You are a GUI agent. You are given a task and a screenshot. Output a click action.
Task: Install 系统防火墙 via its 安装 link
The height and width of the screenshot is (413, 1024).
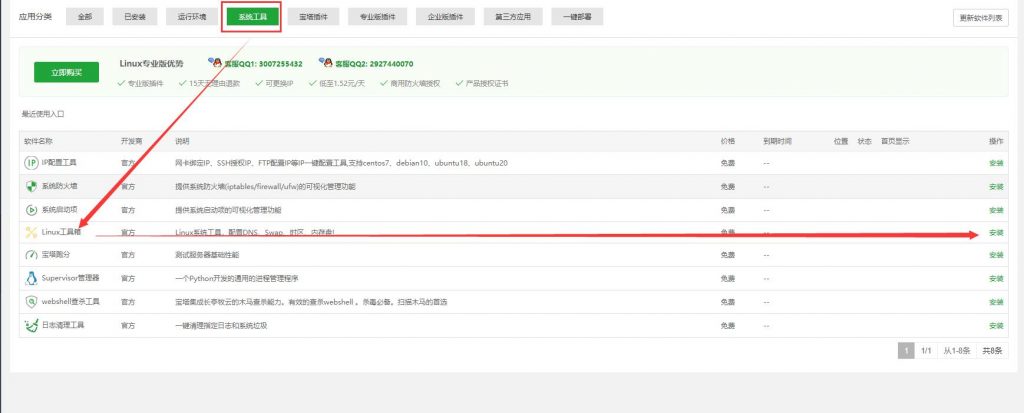996,187
